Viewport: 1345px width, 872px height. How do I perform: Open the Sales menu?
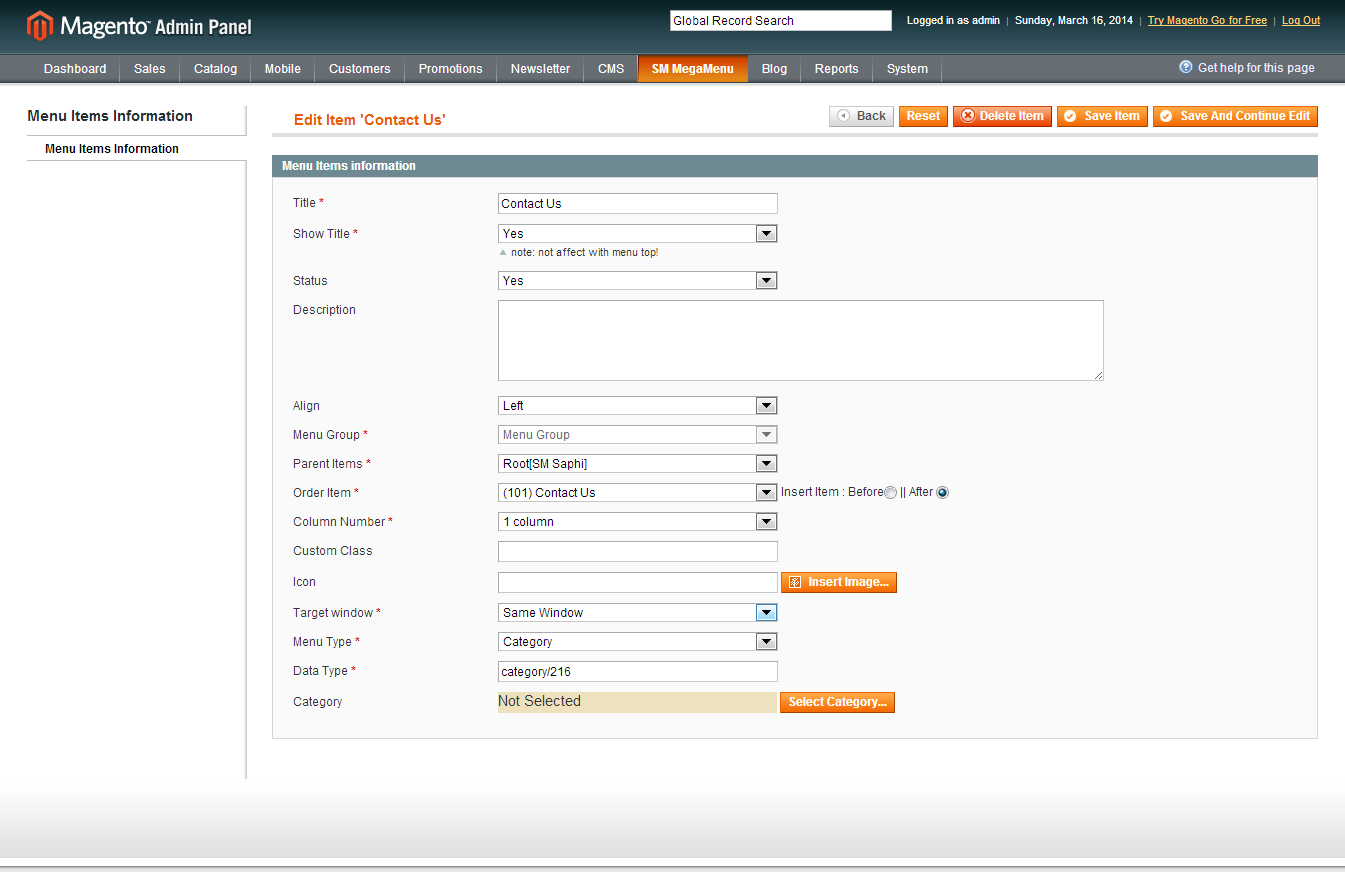150,69
